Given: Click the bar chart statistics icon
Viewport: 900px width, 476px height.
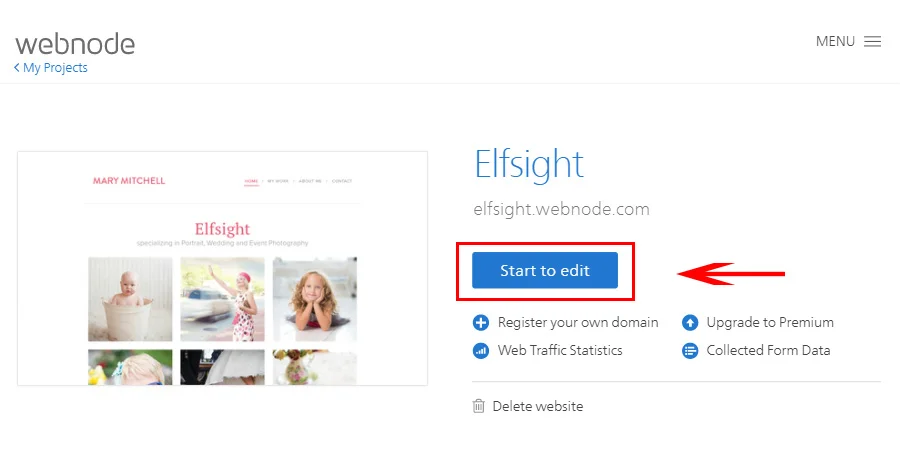Looking at the screenshot, I should pyautogui.click(x=481, y=350).
